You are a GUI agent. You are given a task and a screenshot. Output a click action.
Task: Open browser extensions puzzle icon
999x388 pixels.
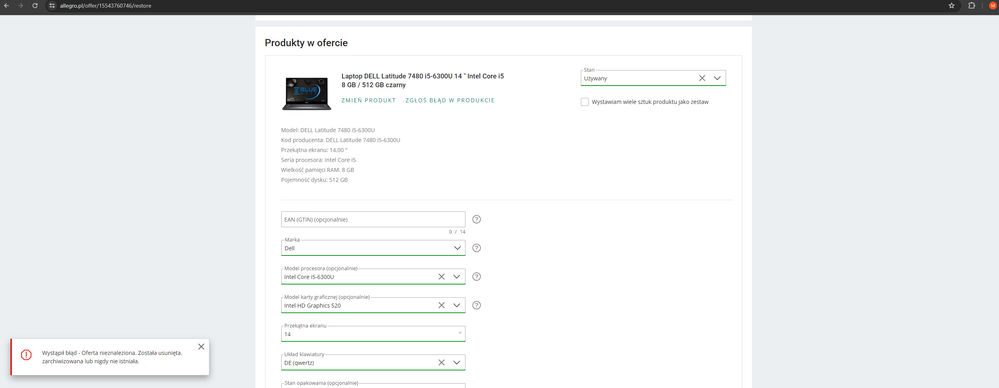point(972,5)
